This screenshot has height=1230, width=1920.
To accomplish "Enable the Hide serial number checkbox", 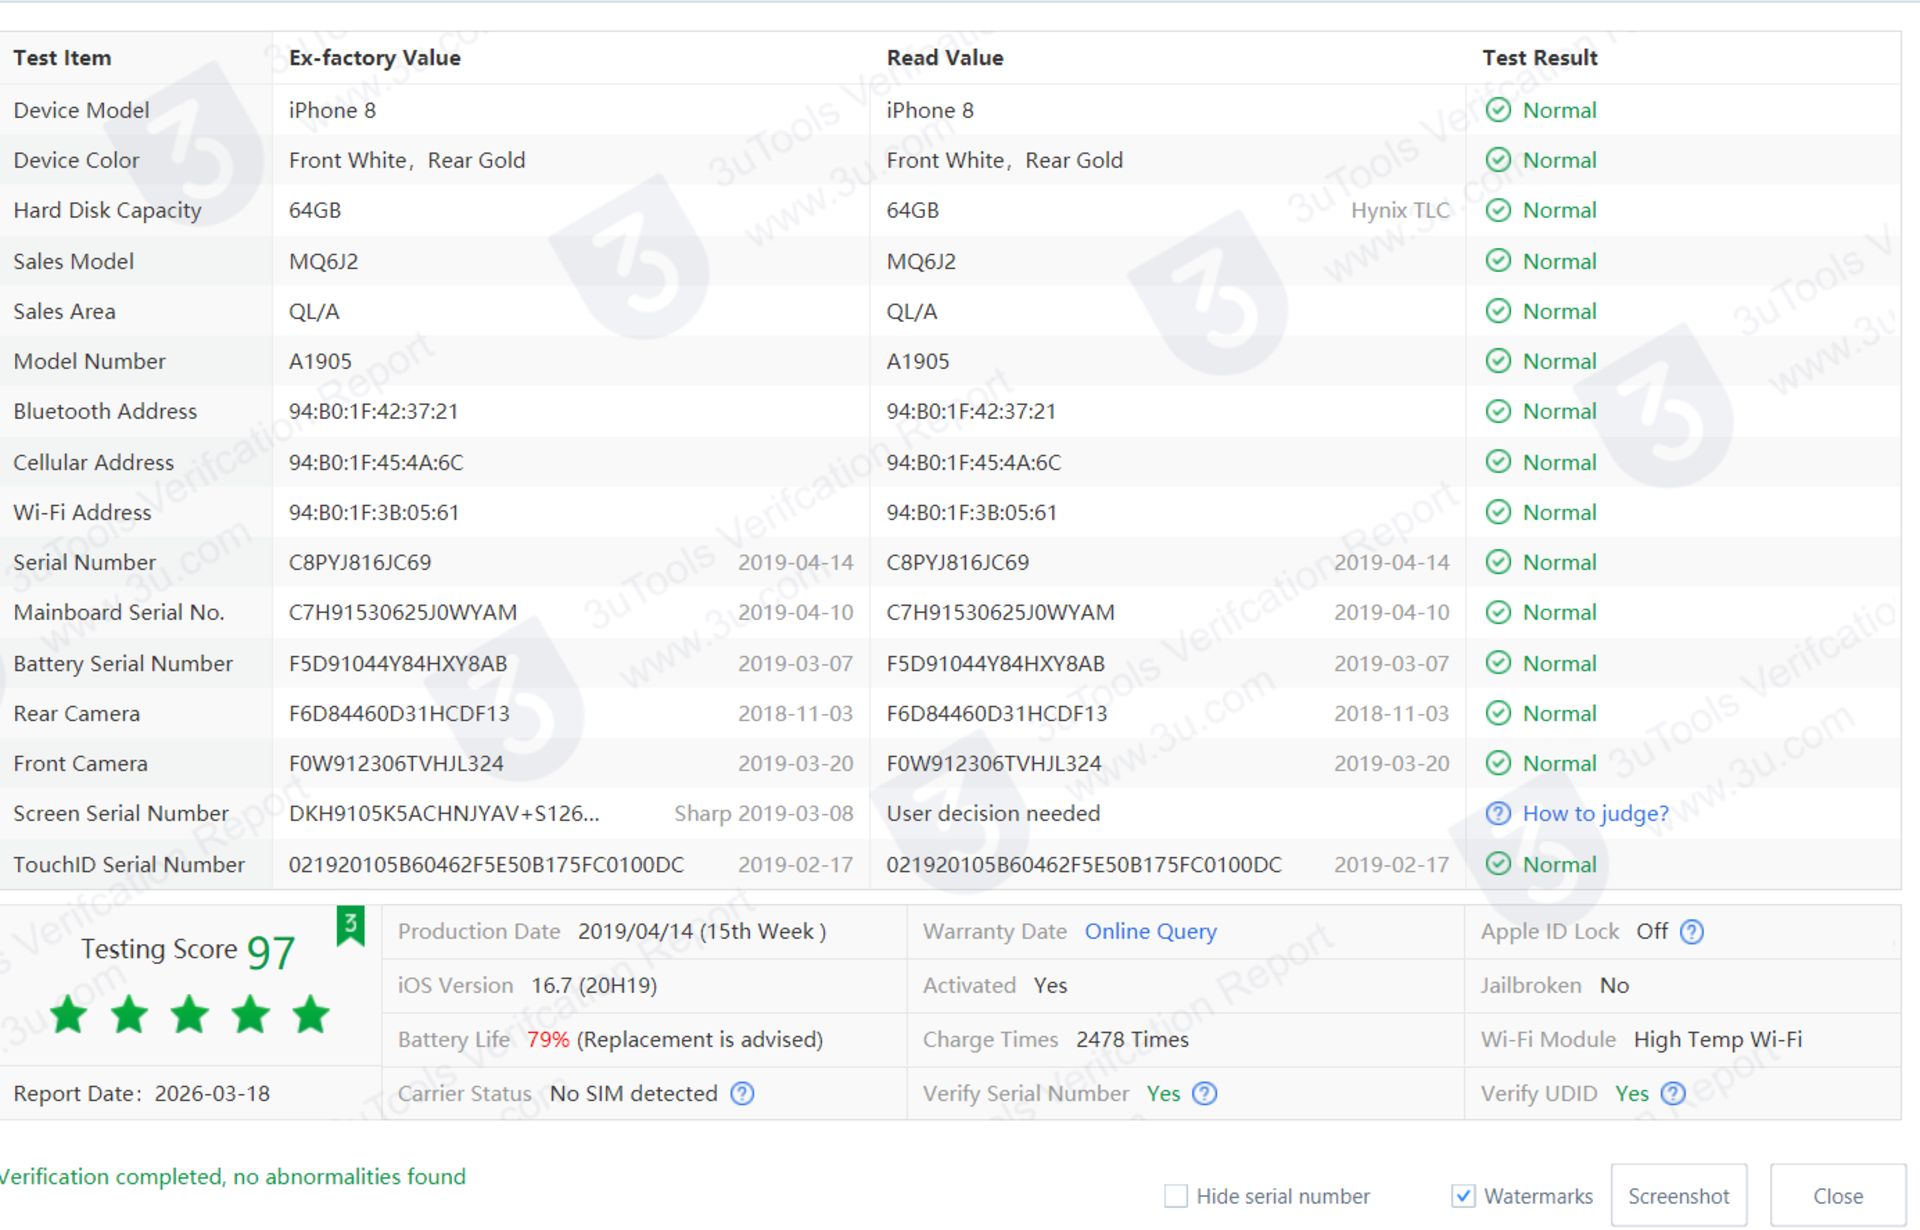I will (x=1176, y=1196).
